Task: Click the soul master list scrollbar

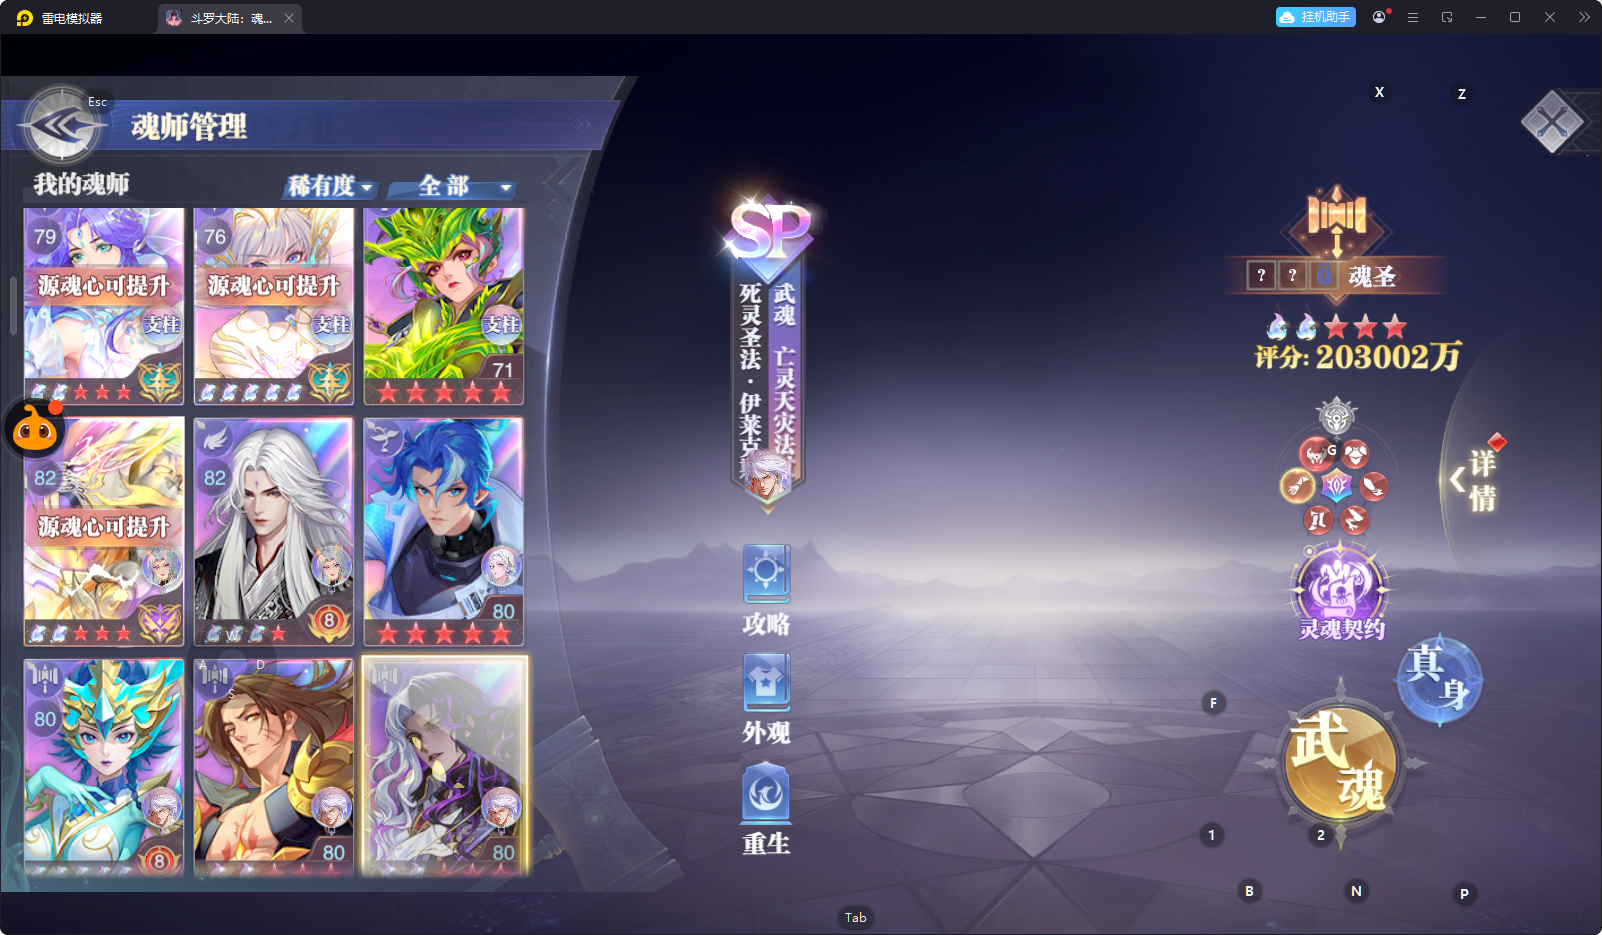Action: (13, 305)
